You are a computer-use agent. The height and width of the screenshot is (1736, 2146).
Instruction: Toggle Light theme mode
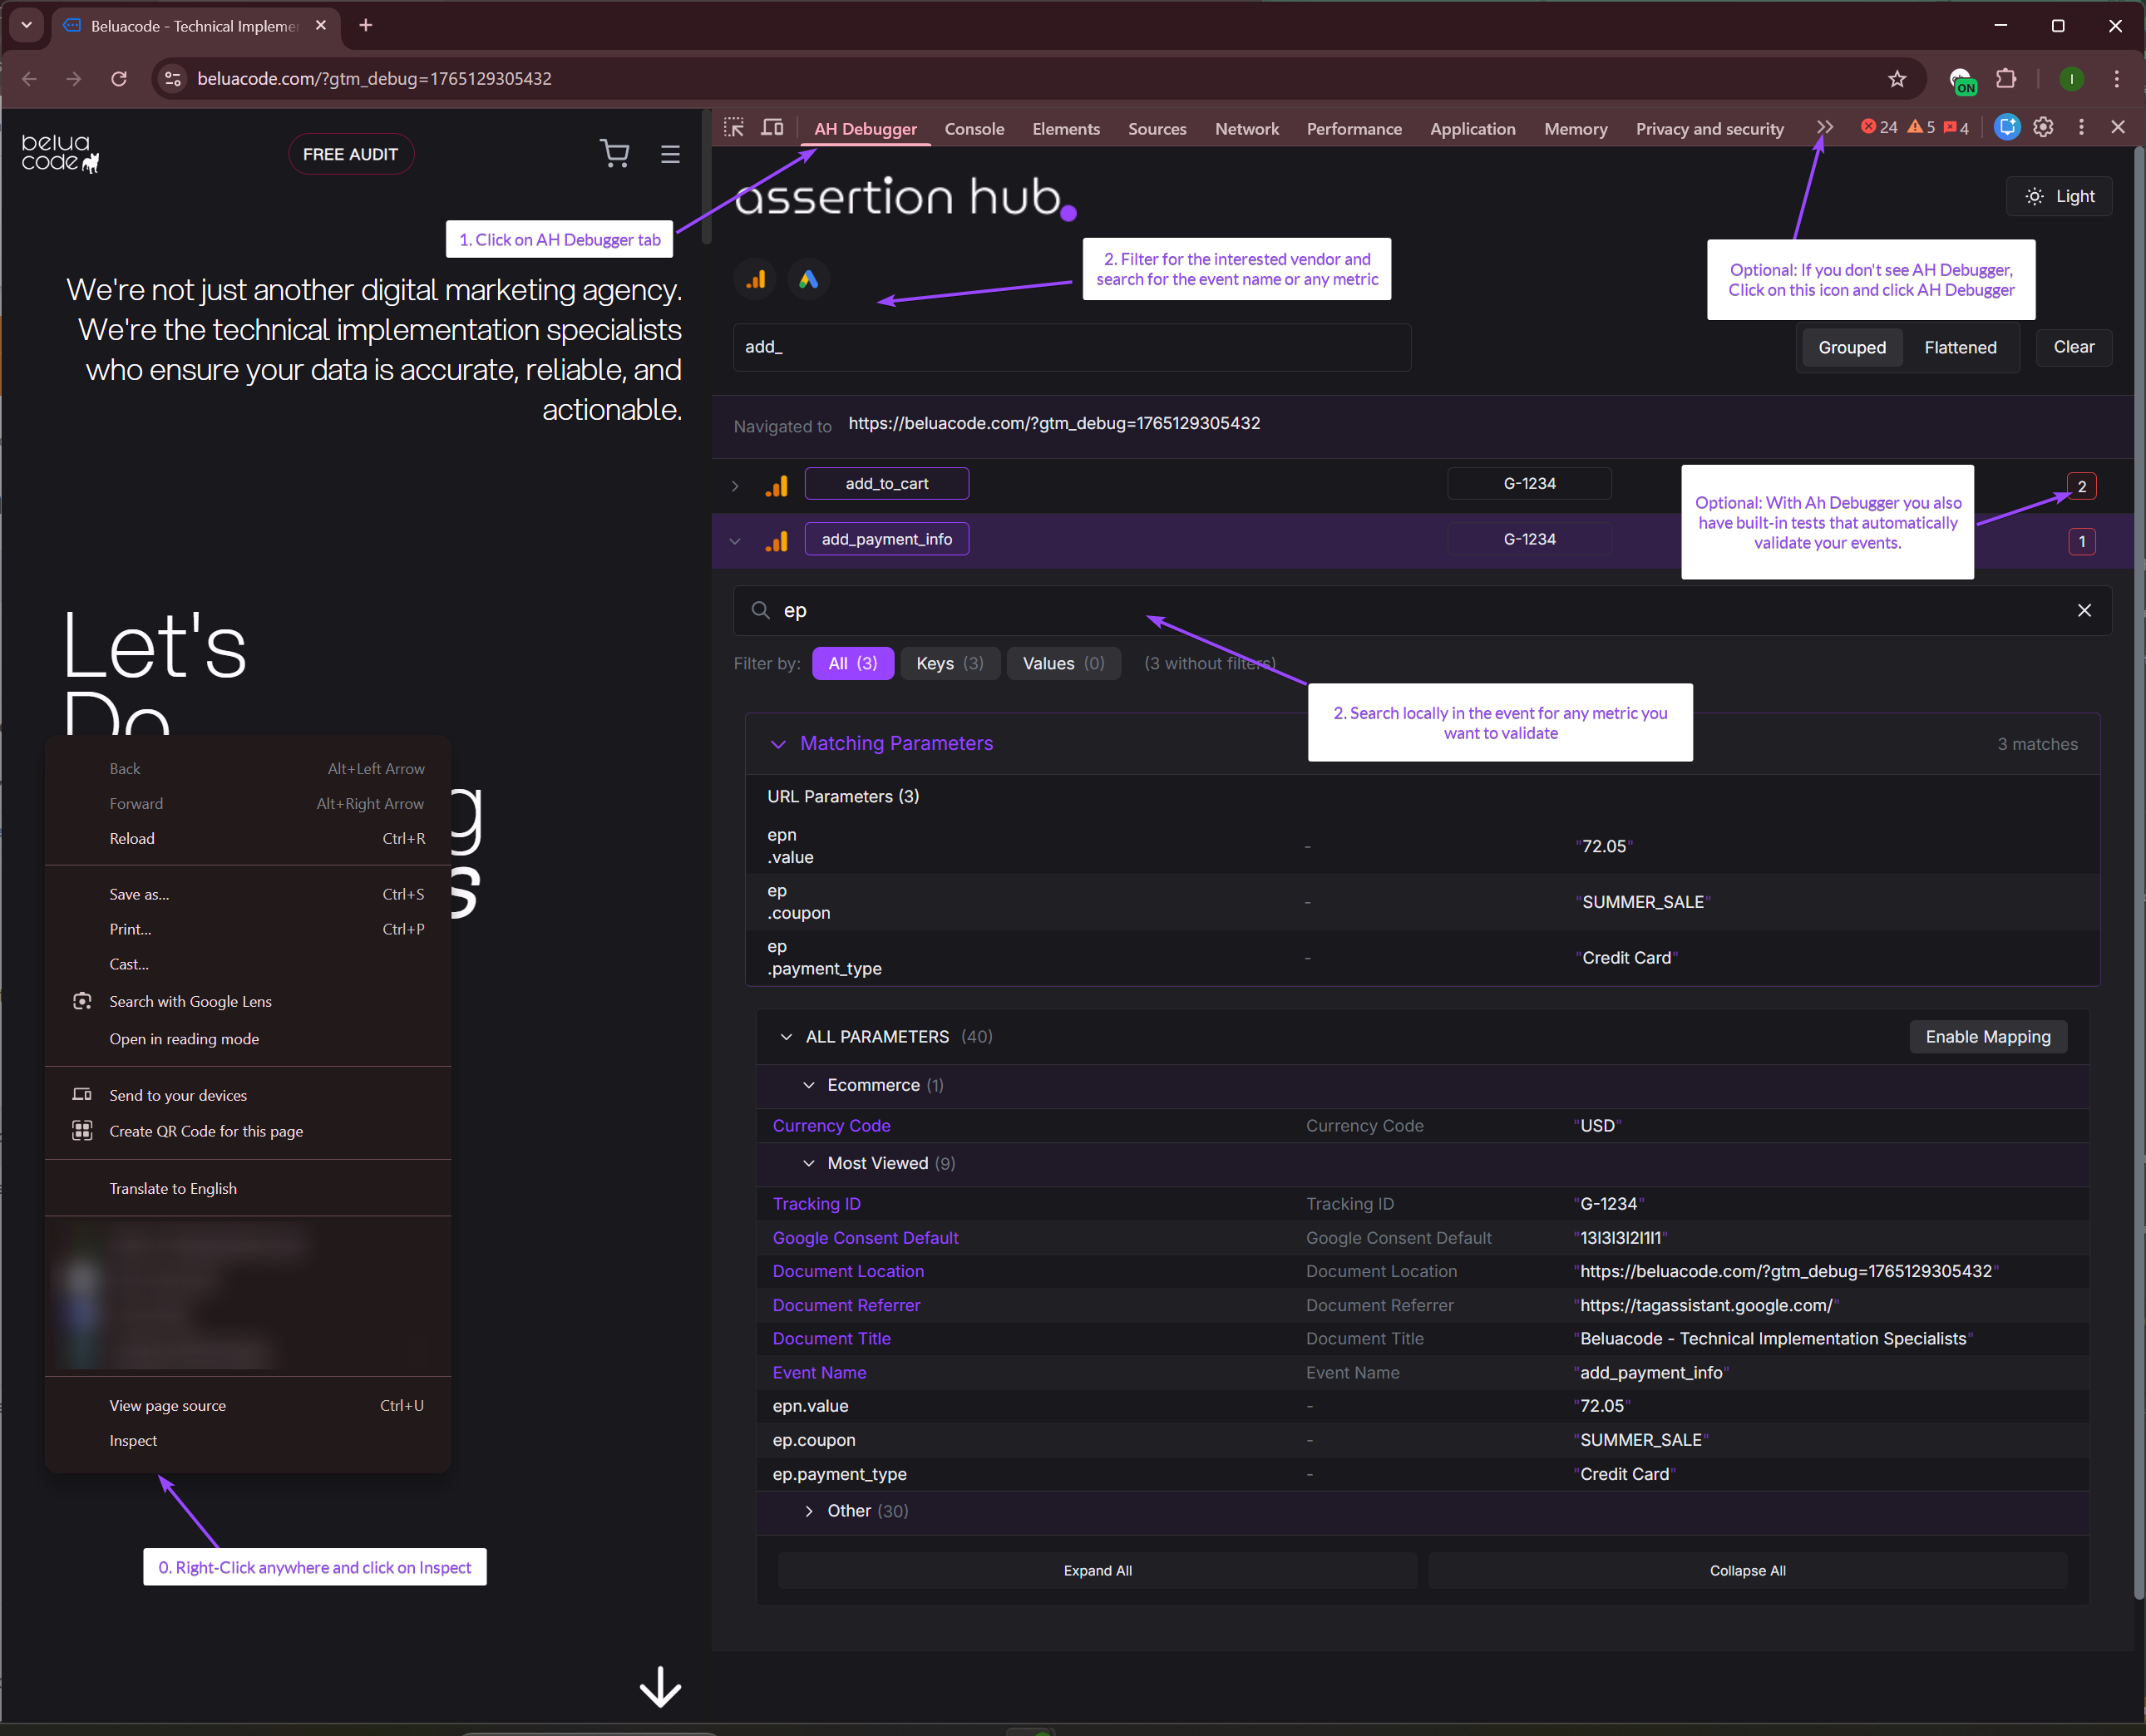click(2059, 196)
